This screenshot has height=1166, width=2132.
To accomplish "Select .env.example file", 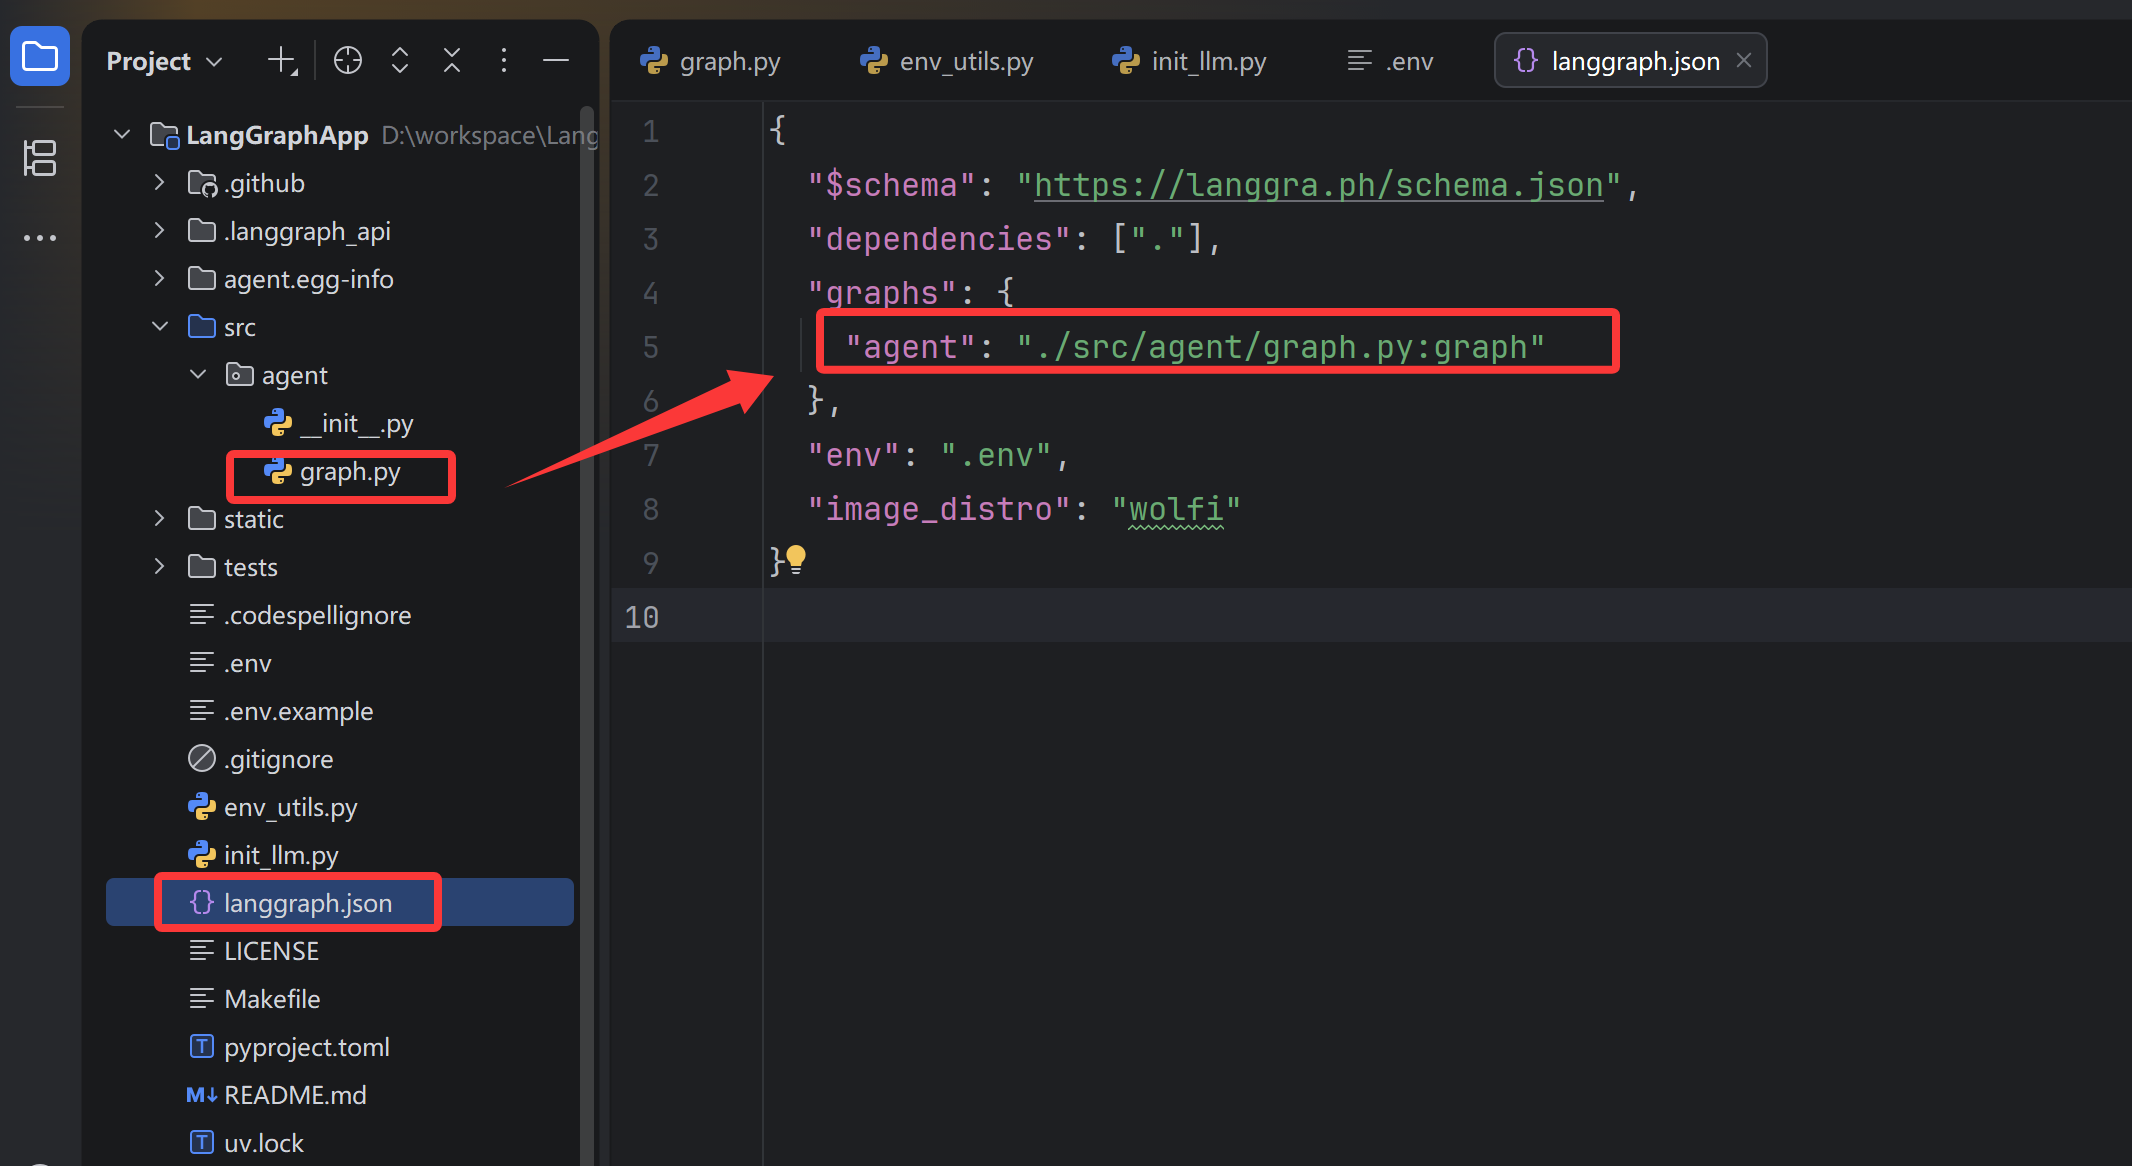I will coord(340,711).
